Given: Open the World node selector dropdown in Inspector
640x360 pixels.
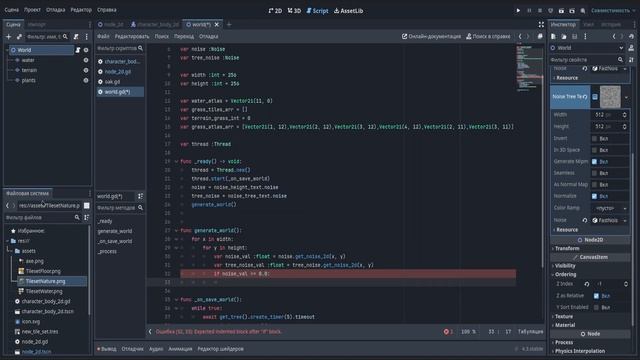Looking at the screenshot, I should 587,48.
